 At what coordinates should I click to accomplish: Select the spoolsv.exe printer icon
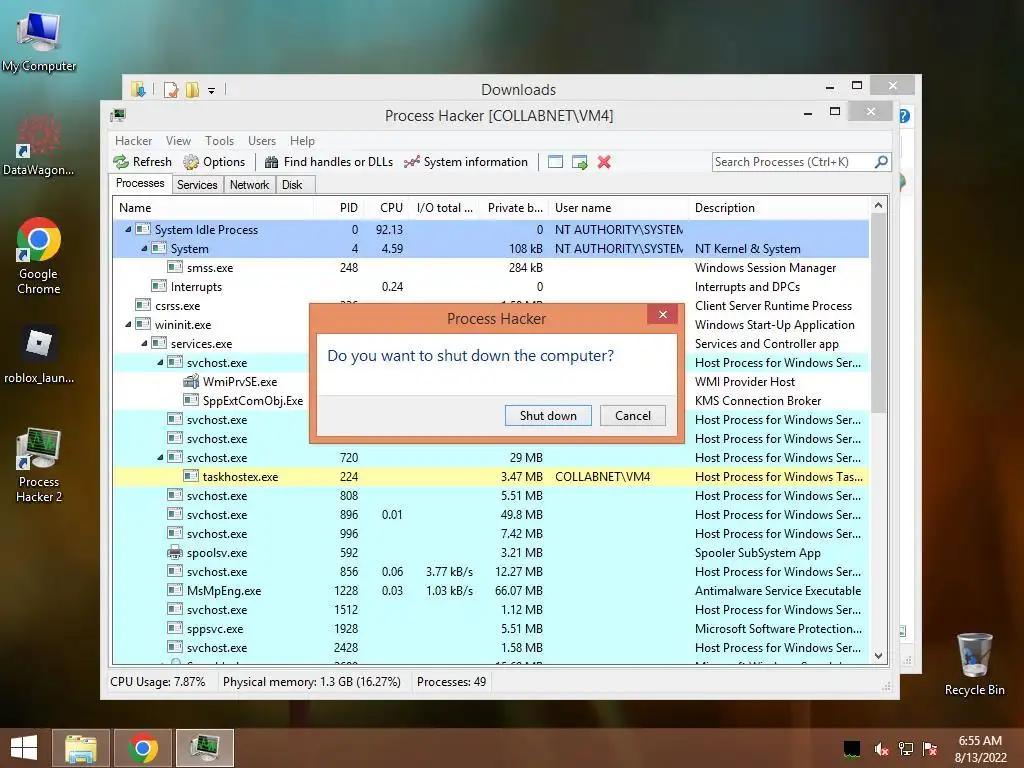174,552
